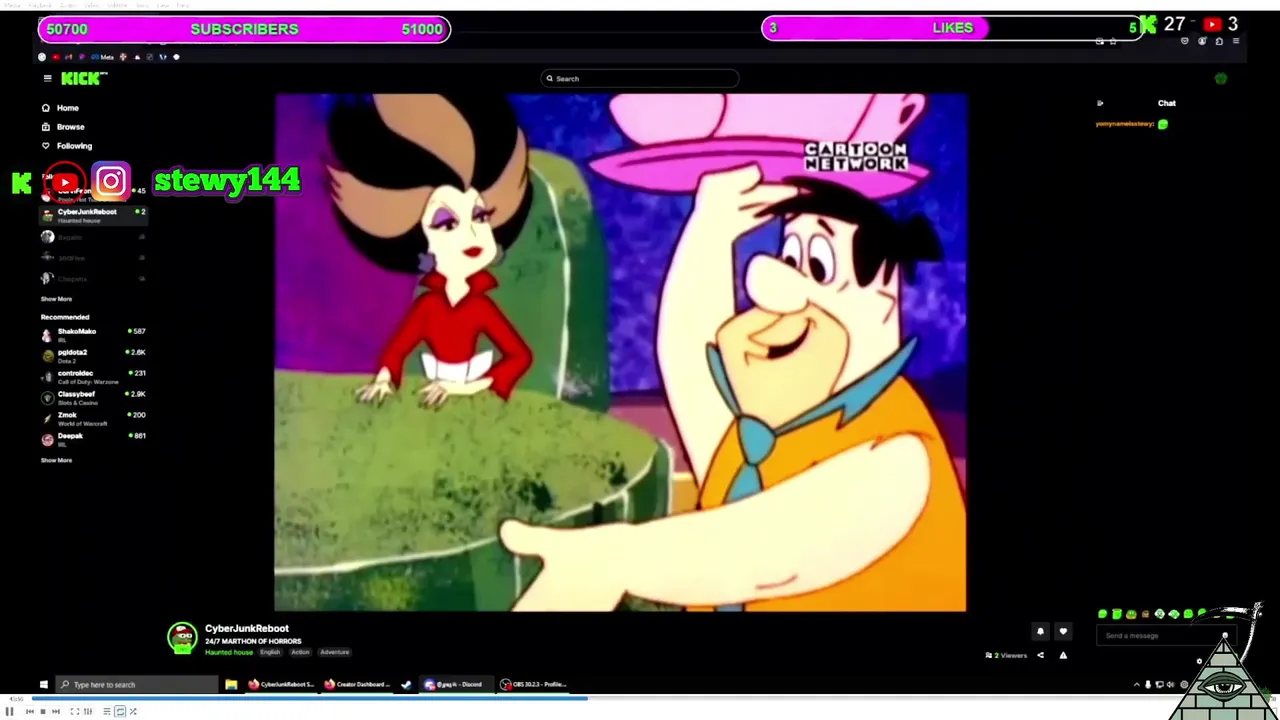Switch to the CyberJunkReboot Firefox taskbar window
This screenshot has height=720, width=1280.
[281, 684]
